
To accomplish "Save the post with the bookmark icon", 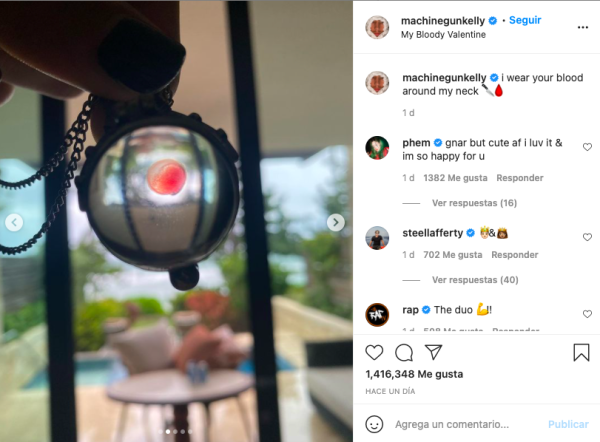I will 581,352.
